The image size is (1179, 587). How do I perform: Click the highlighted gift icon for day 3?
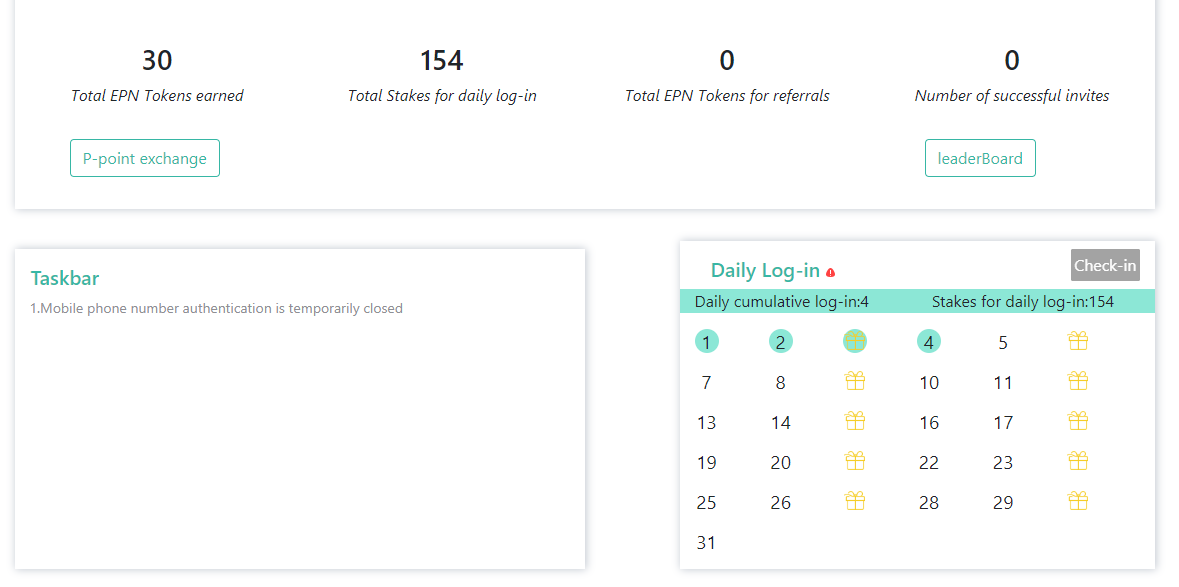(x=855, y=341)
